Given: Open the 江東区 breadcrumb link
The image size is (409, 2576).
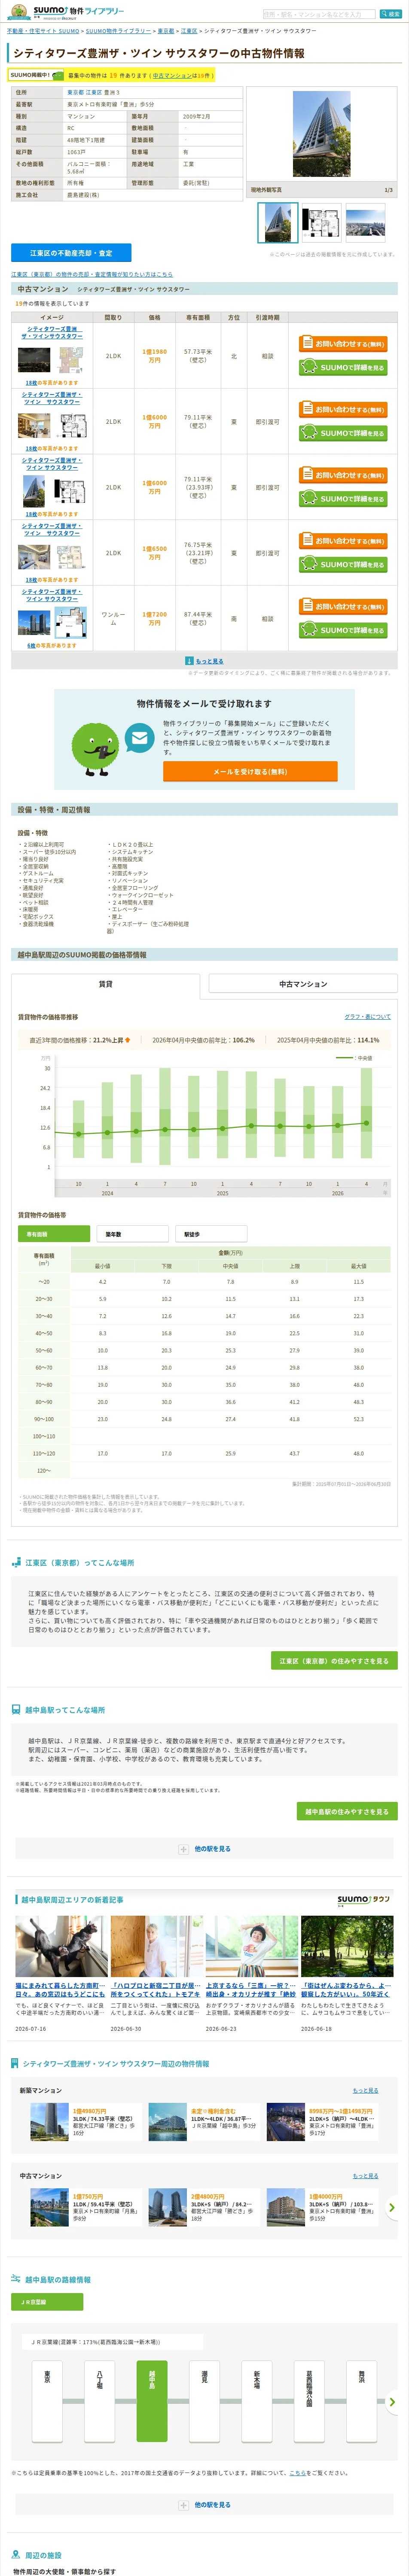Looking at the screenshot, I should [189, 31].
